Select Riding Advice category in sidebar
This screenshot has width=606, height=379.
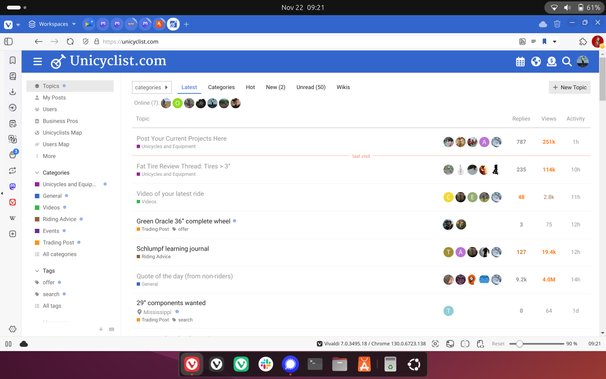tap(59, 219)
